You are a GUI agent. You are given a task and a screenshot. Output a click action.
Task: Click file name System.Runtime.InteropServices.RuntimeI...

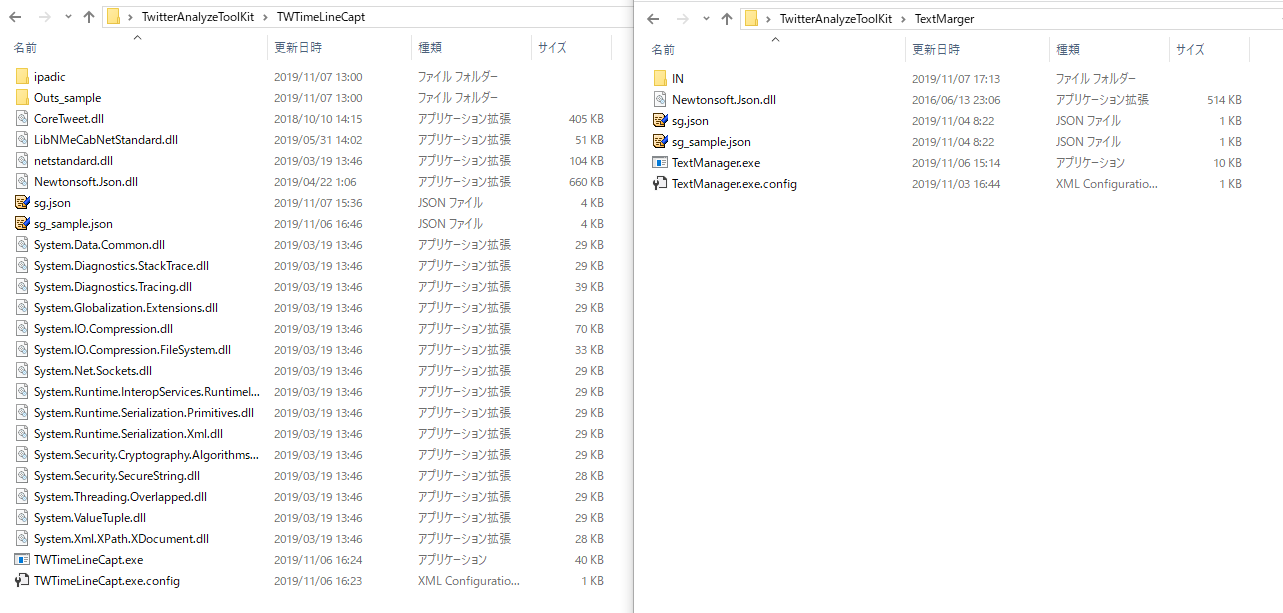(x=146, y=392)
